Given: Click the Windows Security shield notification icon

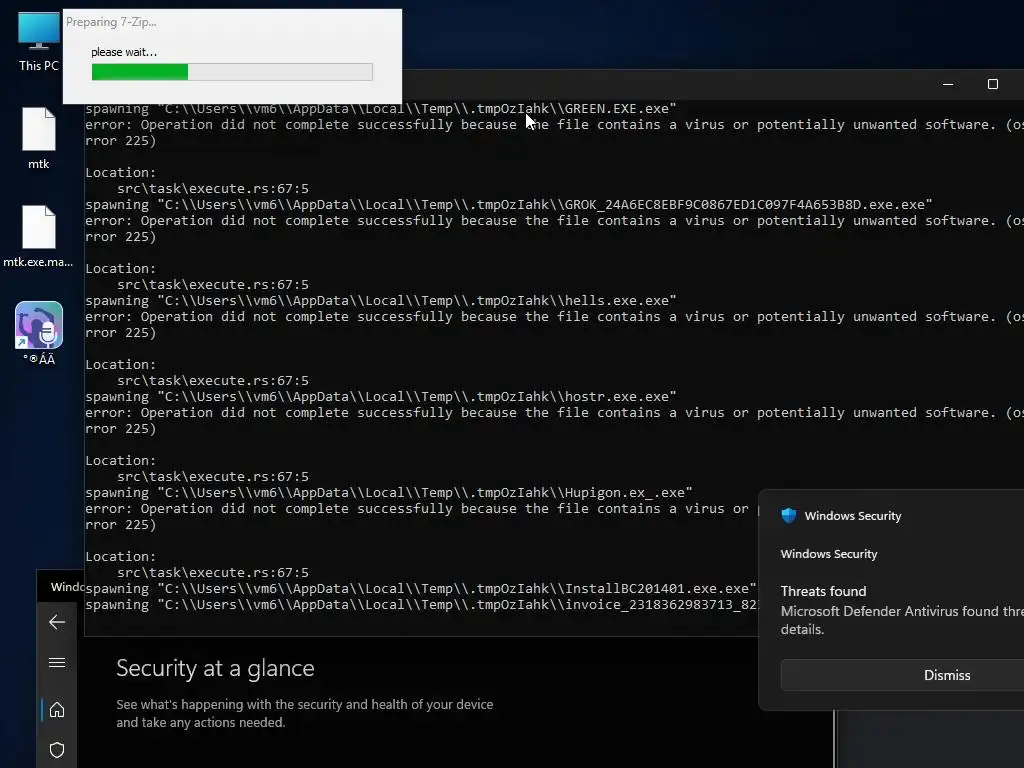Looking at the screenshot, I should pyautogui.click(x=789, y=515).
